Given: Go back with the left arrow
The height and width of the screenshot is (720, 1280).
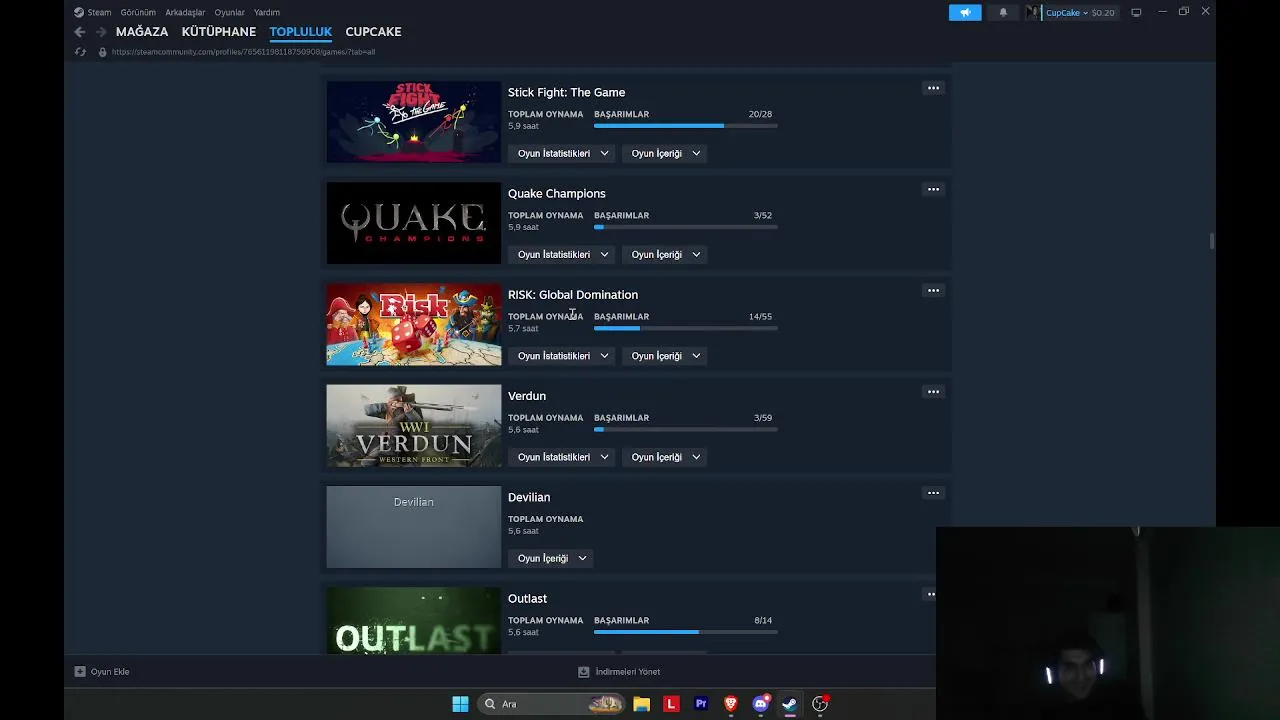Looking at the screenshot, I should (80, 32).
